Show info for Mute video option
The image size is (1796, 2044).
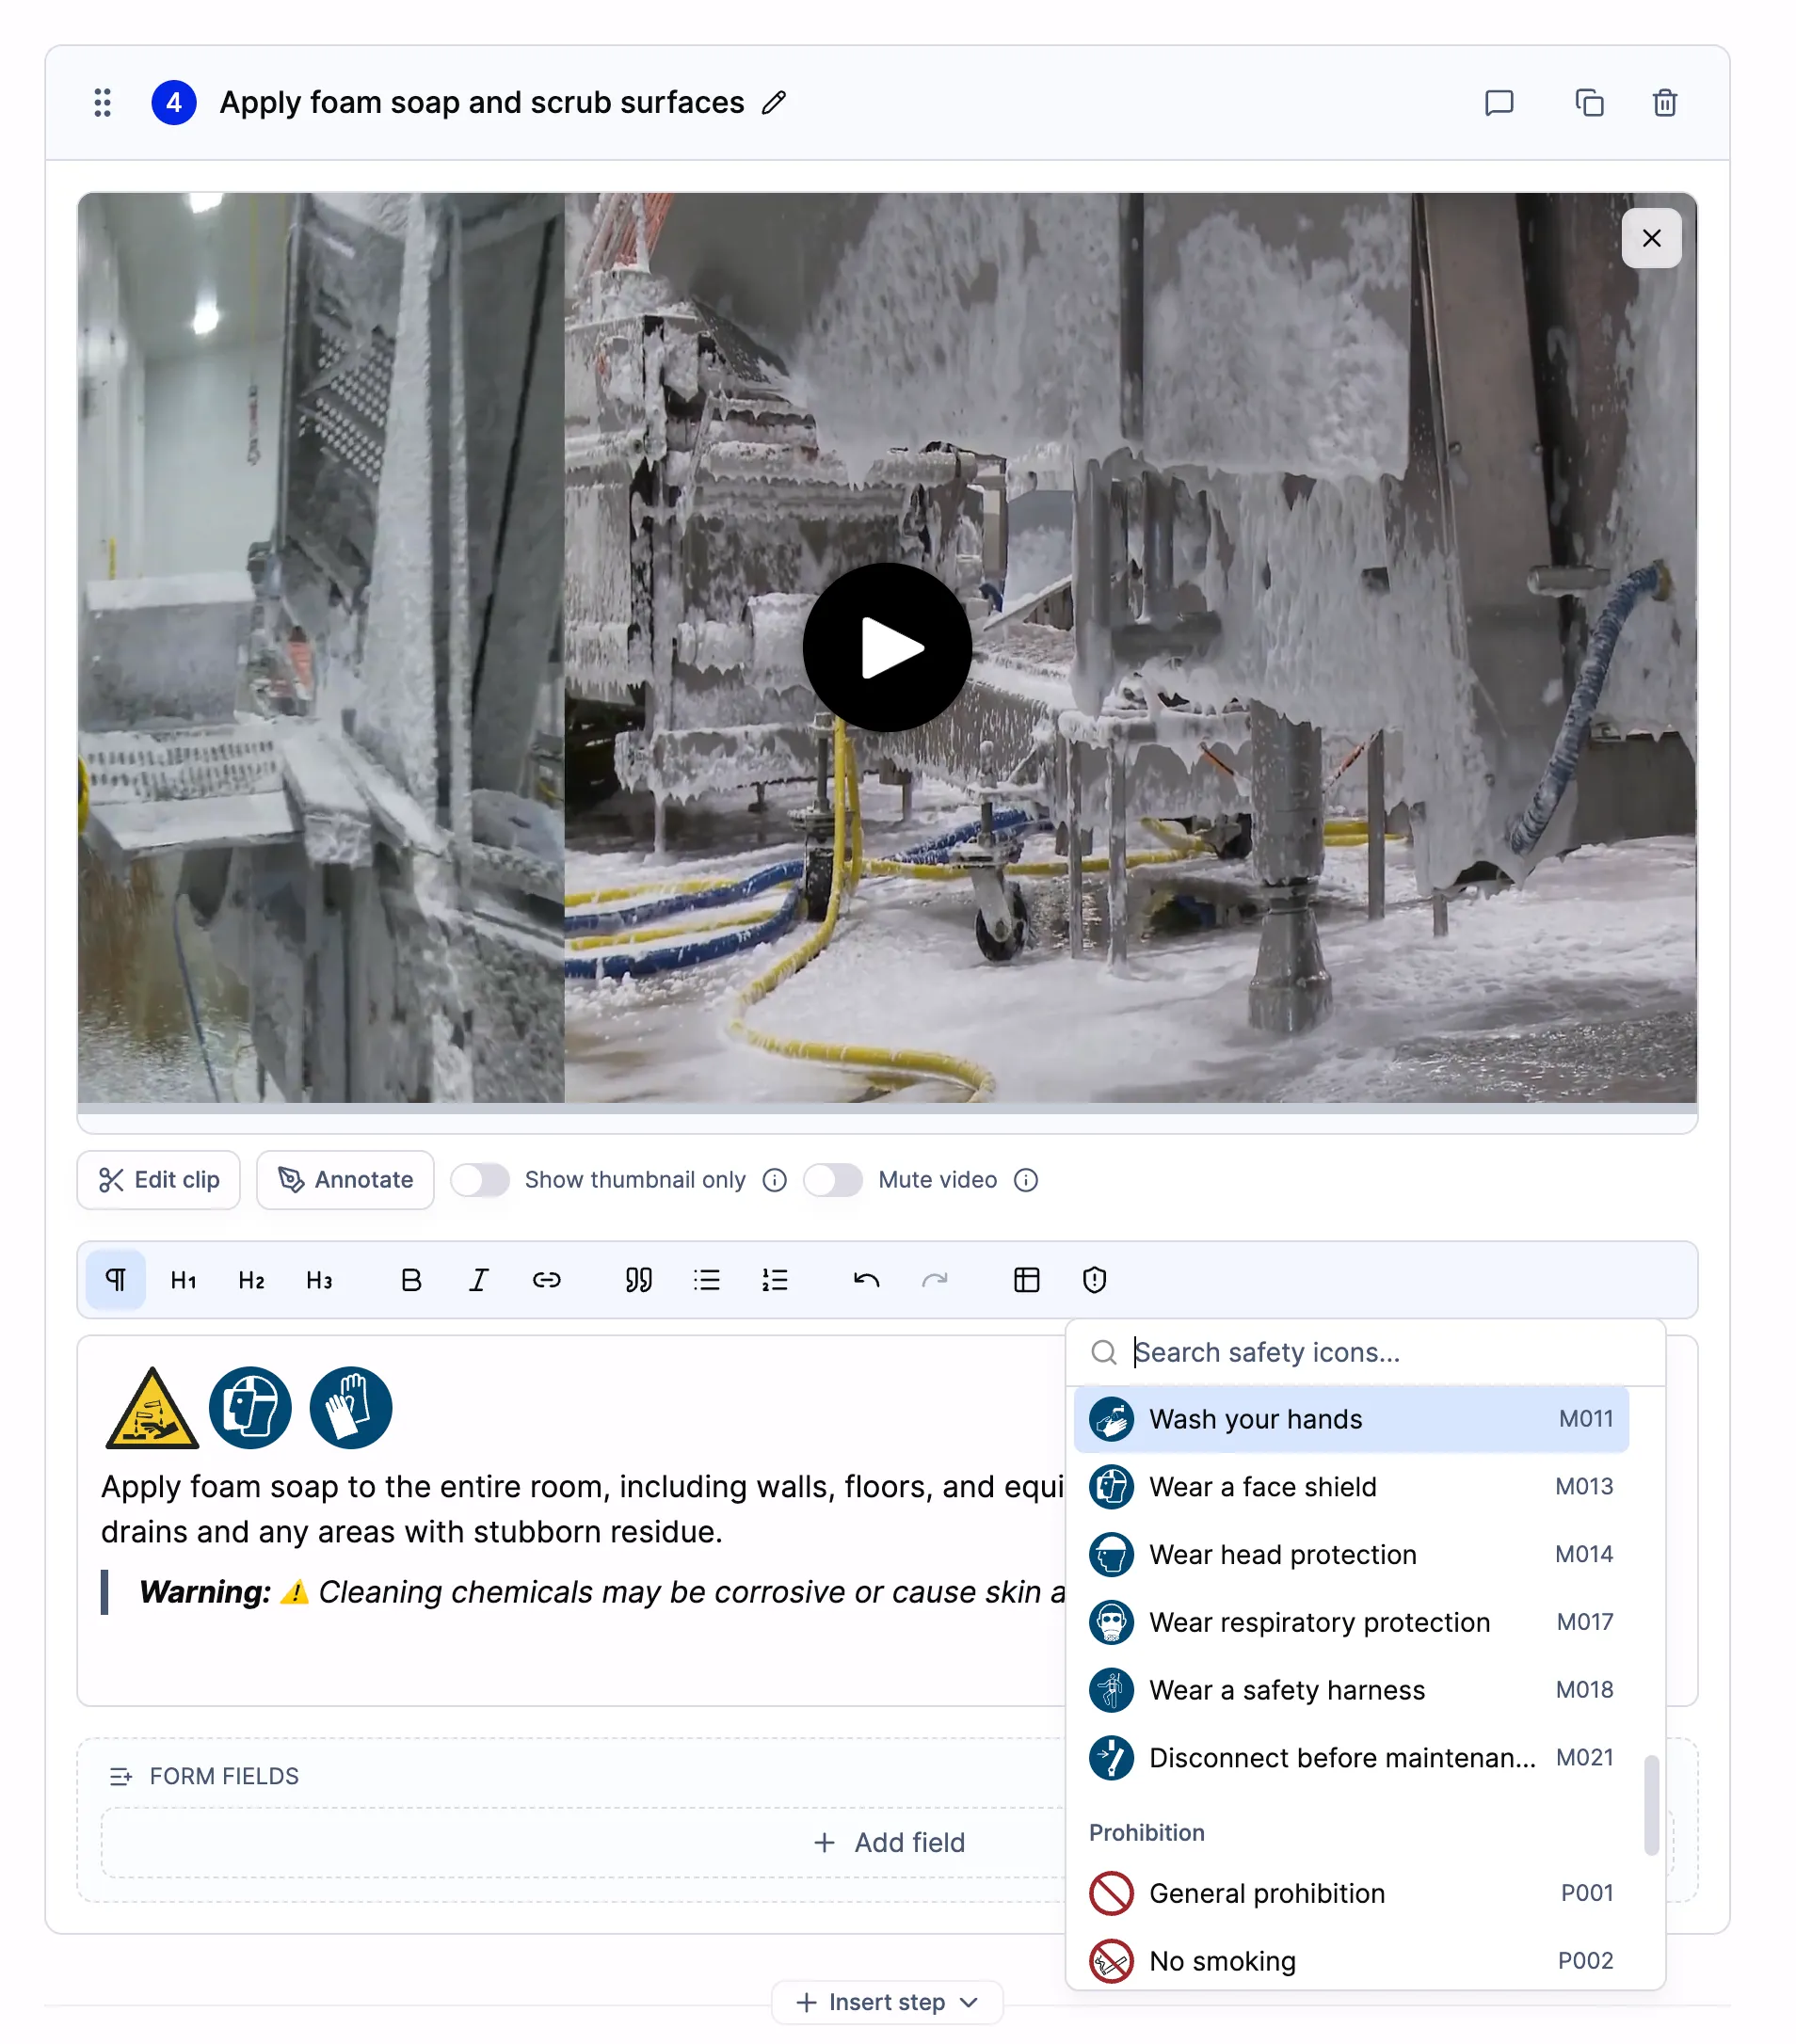1026,1180
